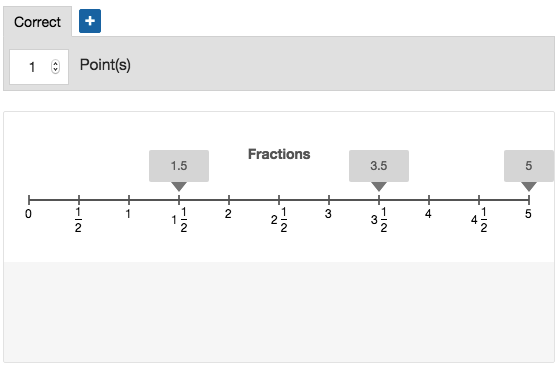Click the tick labeled 3
559x370 pixels.
[x=329, y=200]
